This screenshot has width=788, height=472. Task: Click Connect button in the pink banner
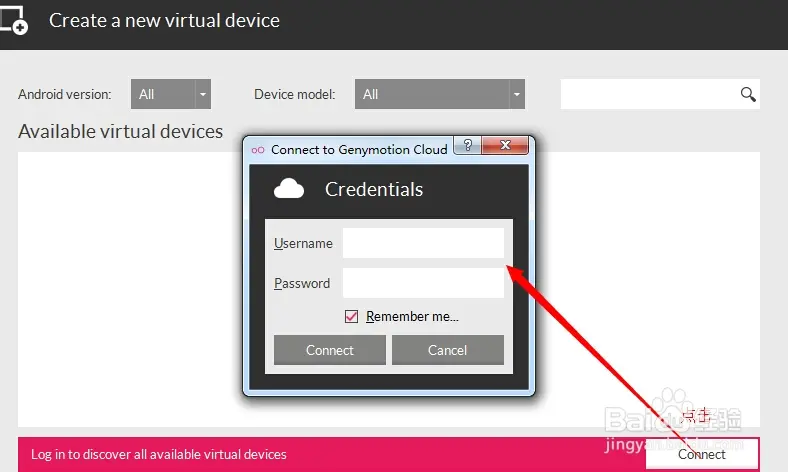702,454
